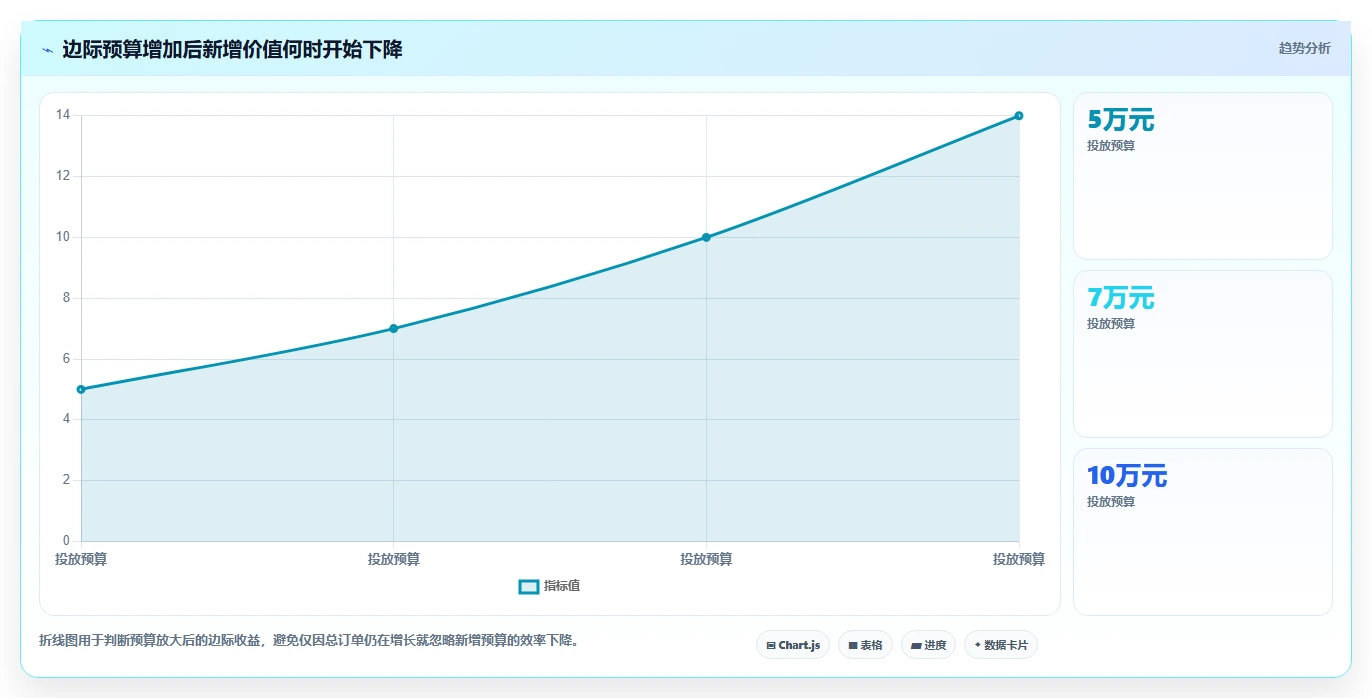The image size is (1372, 698).
Task: Click the y-axis label 12
Action: tap(63, 176)
